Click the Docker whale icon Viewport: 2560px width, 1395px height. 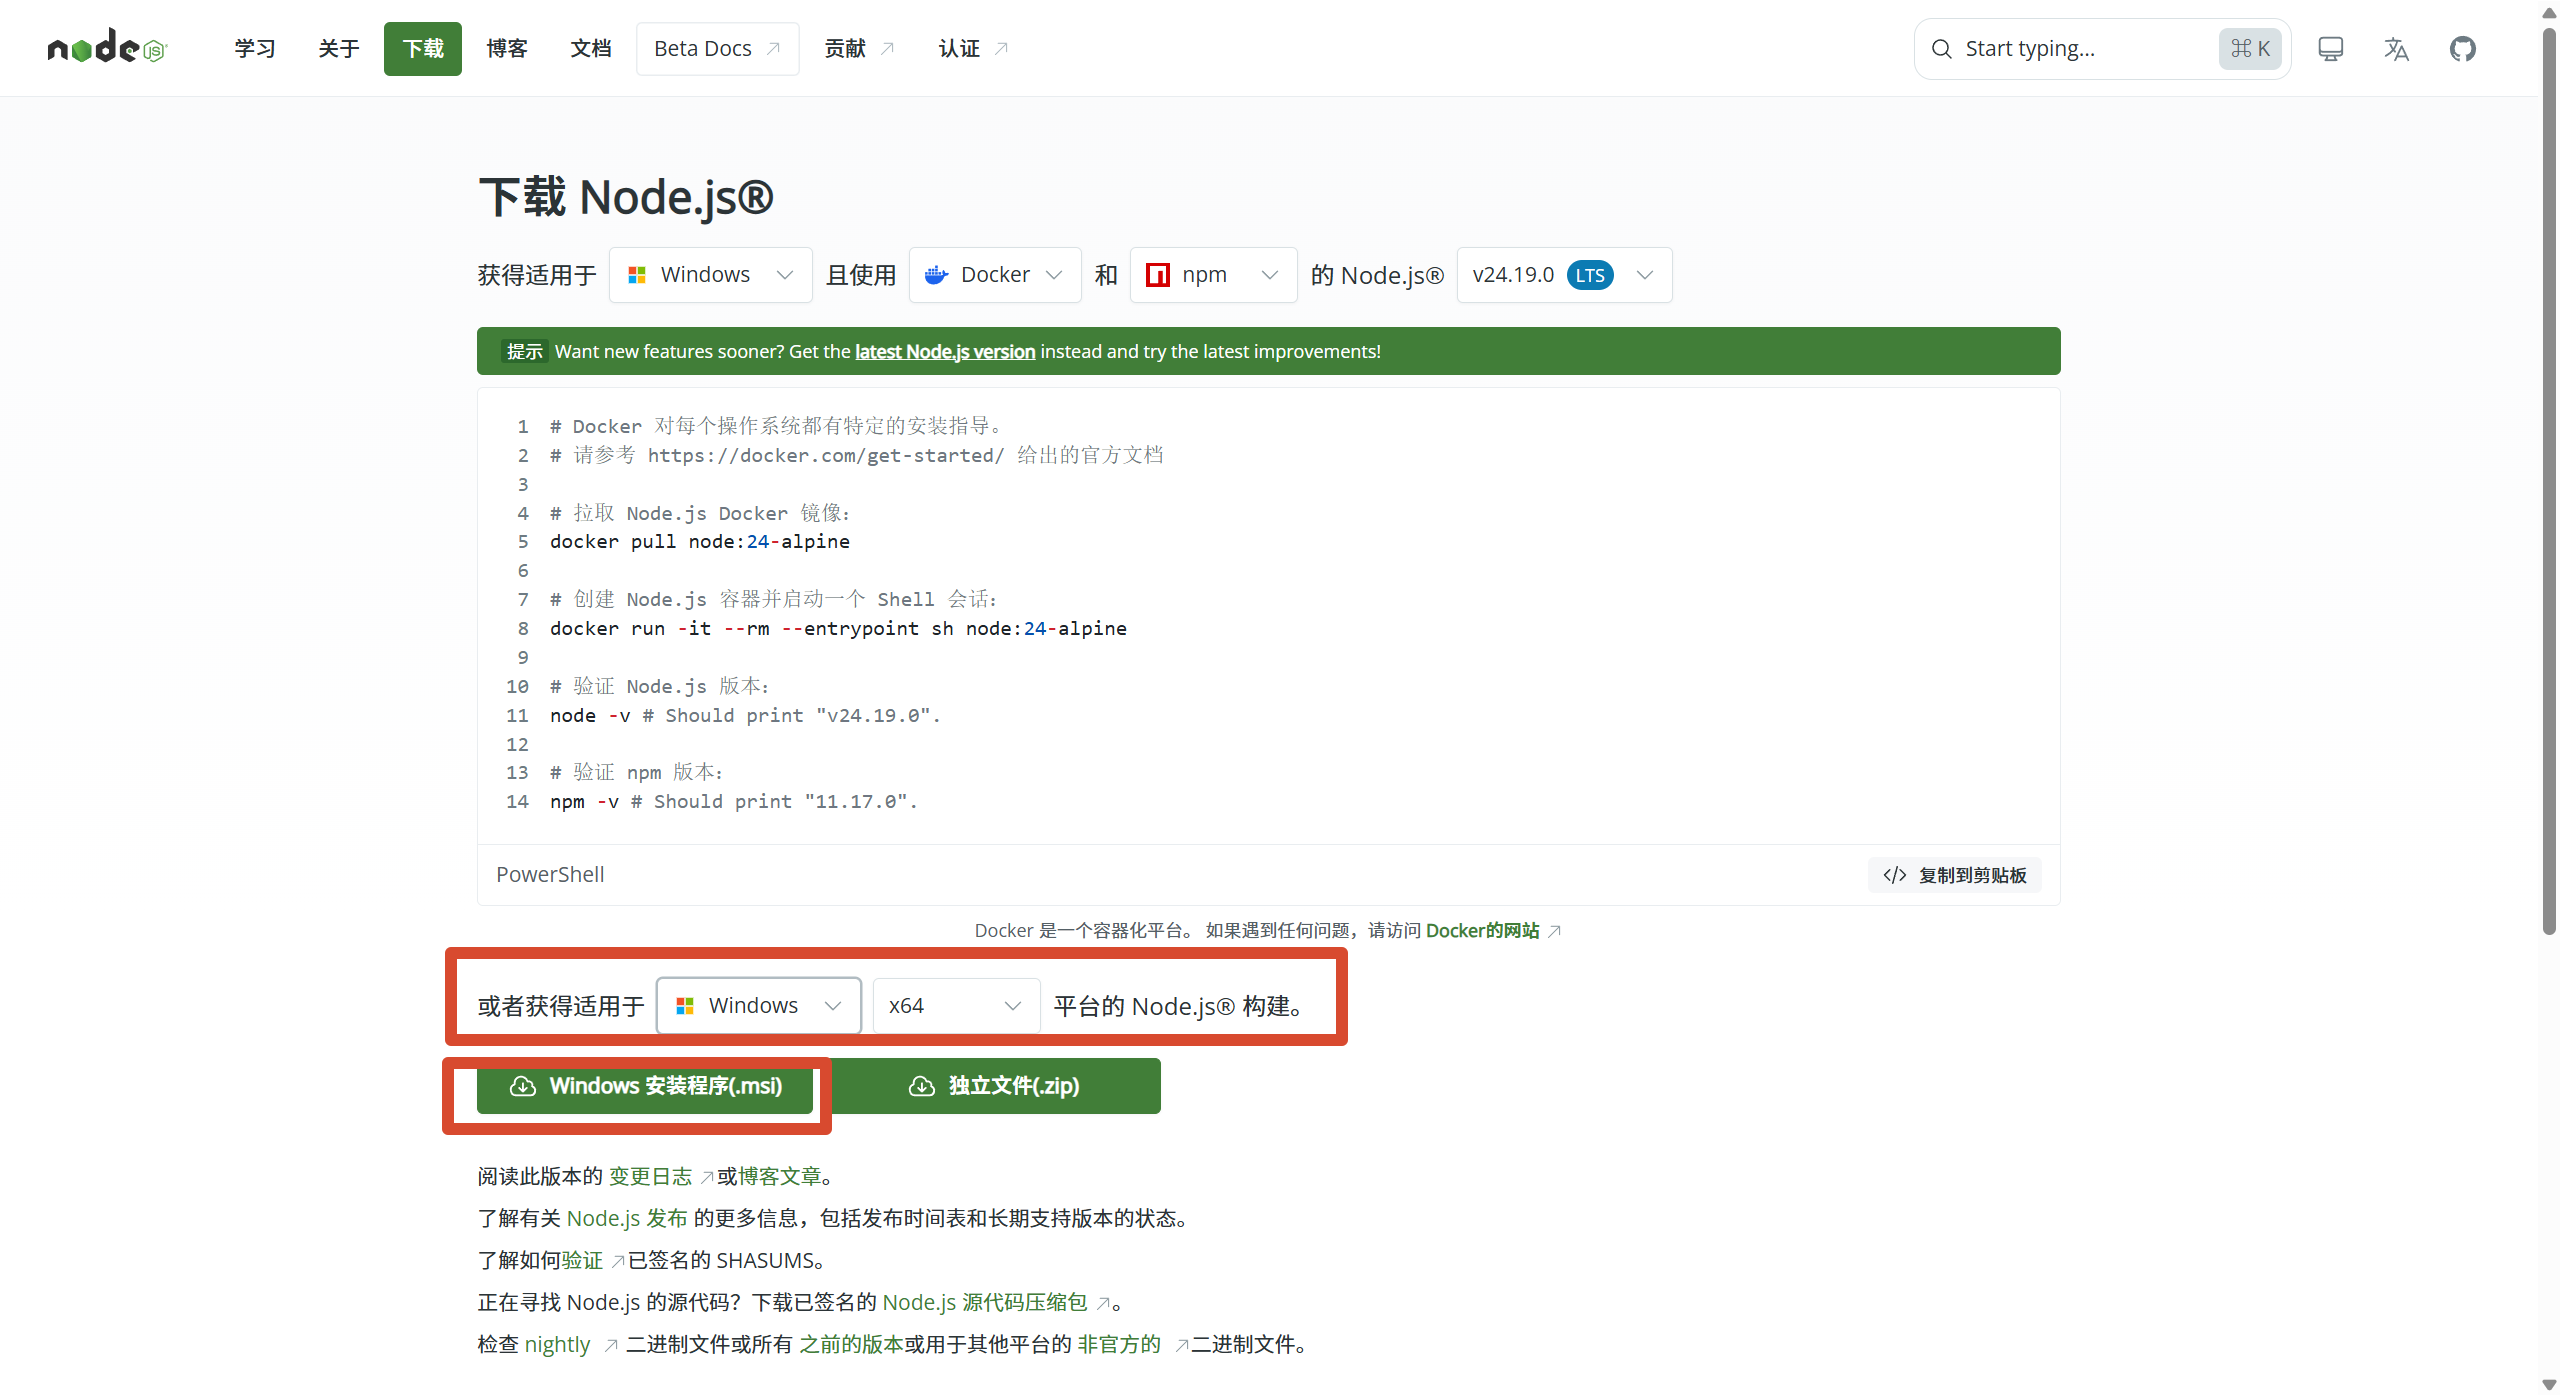936,275
